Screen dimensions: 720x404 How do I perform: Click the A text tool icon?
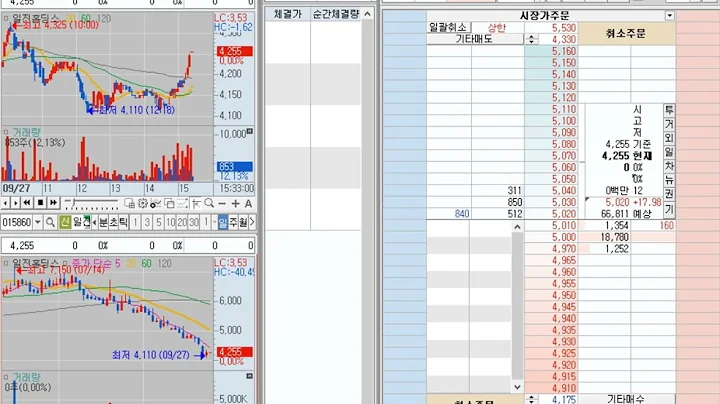248,203
